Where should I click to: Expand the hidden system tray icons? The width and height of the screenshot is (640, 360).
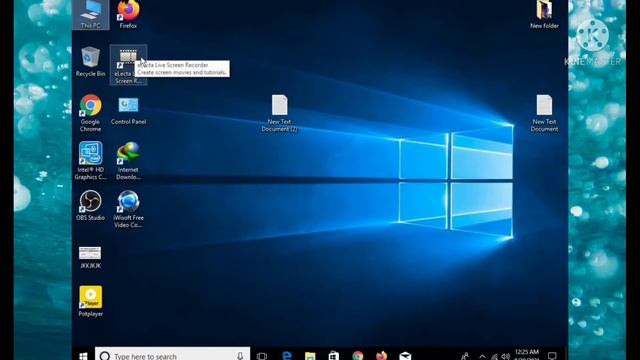coord(482,356)
